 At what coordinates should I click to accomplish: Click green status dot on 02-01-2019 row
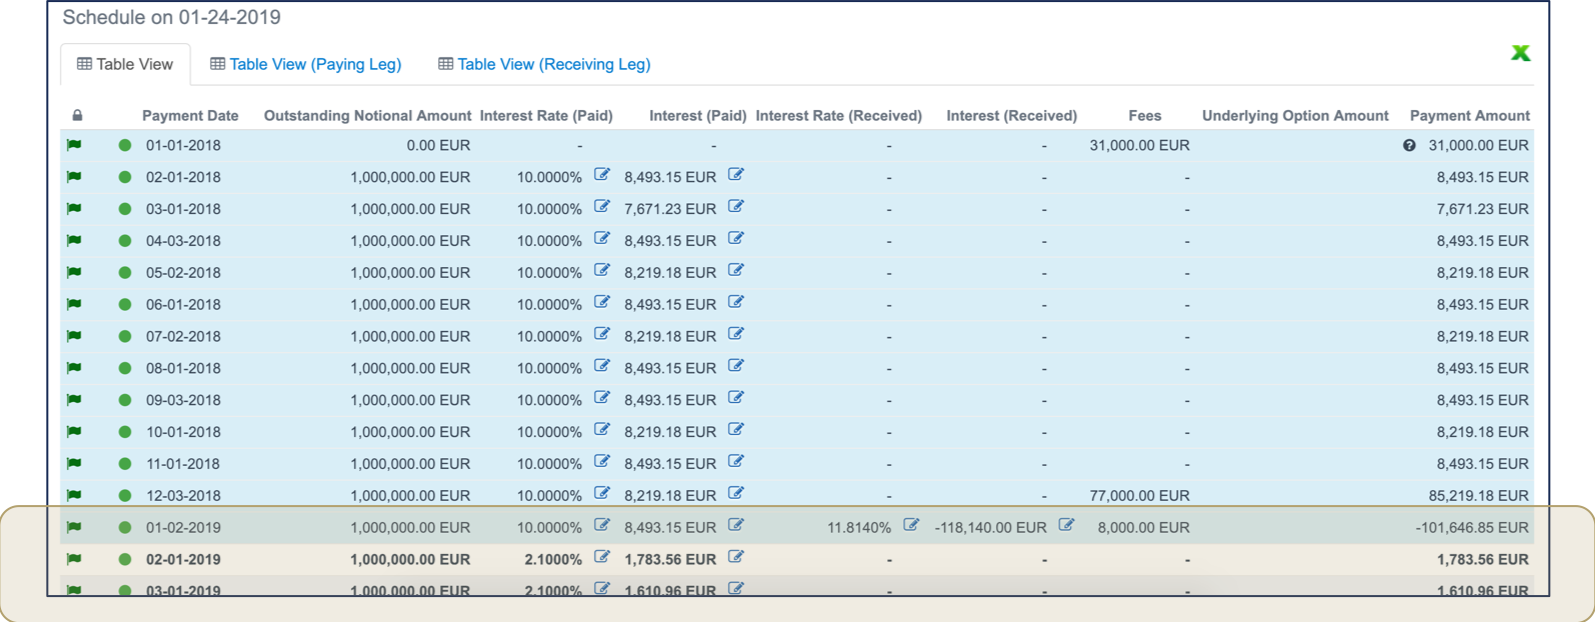click(x=125, y=559)
